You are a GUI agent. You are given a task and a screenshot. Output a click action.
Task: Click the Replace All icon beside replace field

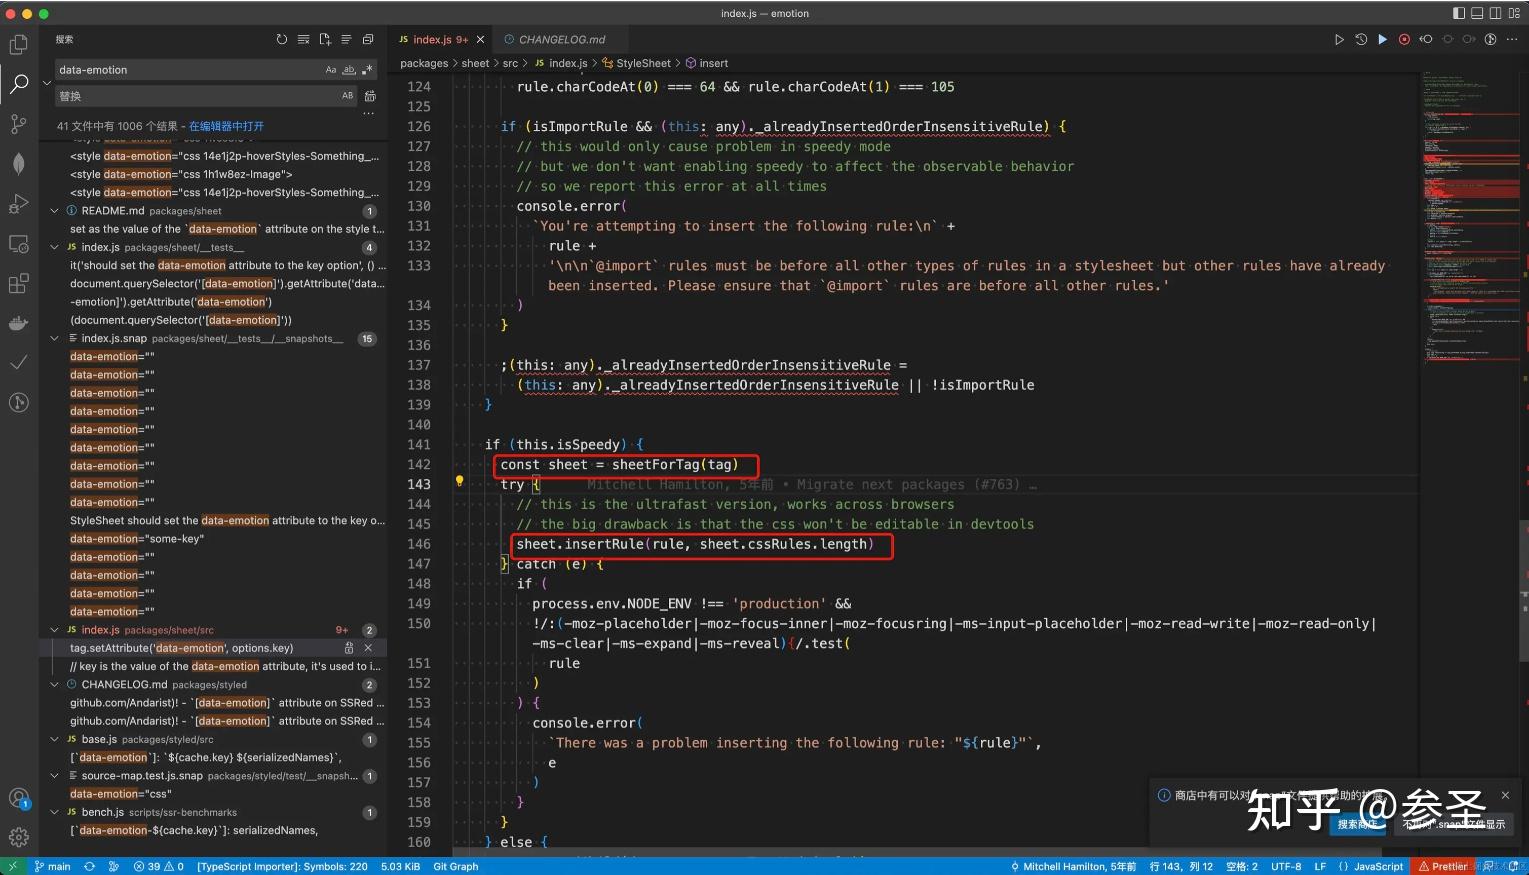pos(370,96)
